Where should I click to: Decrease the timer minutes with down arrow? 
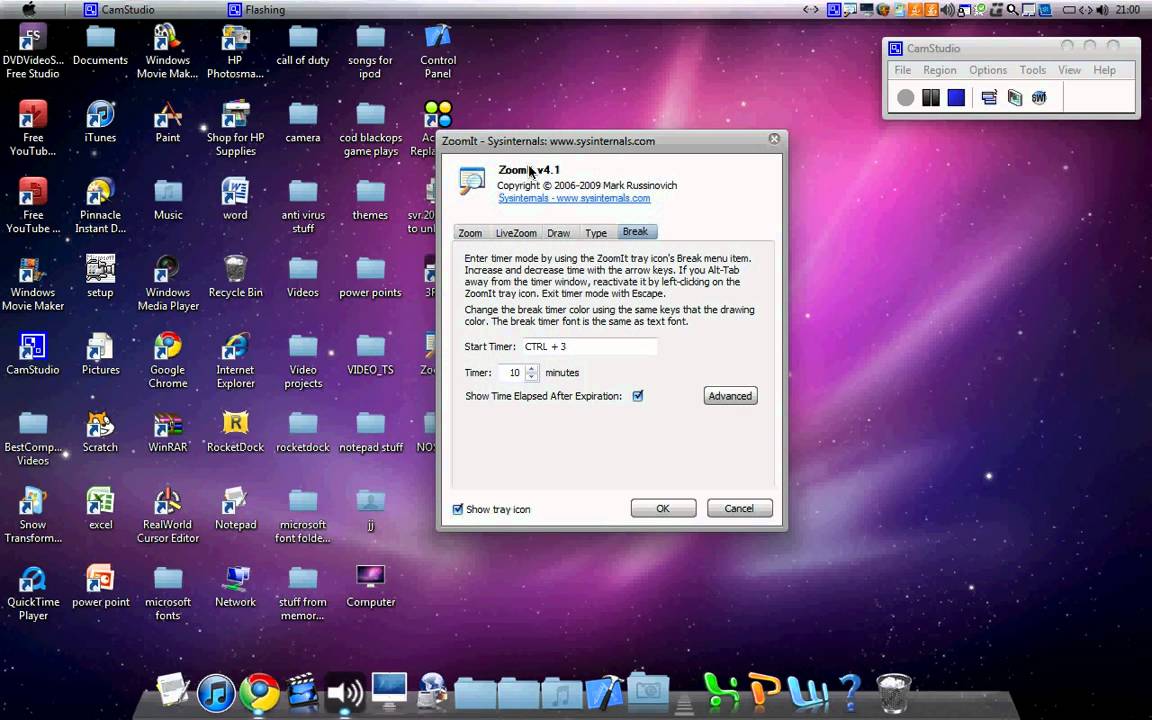532,377
